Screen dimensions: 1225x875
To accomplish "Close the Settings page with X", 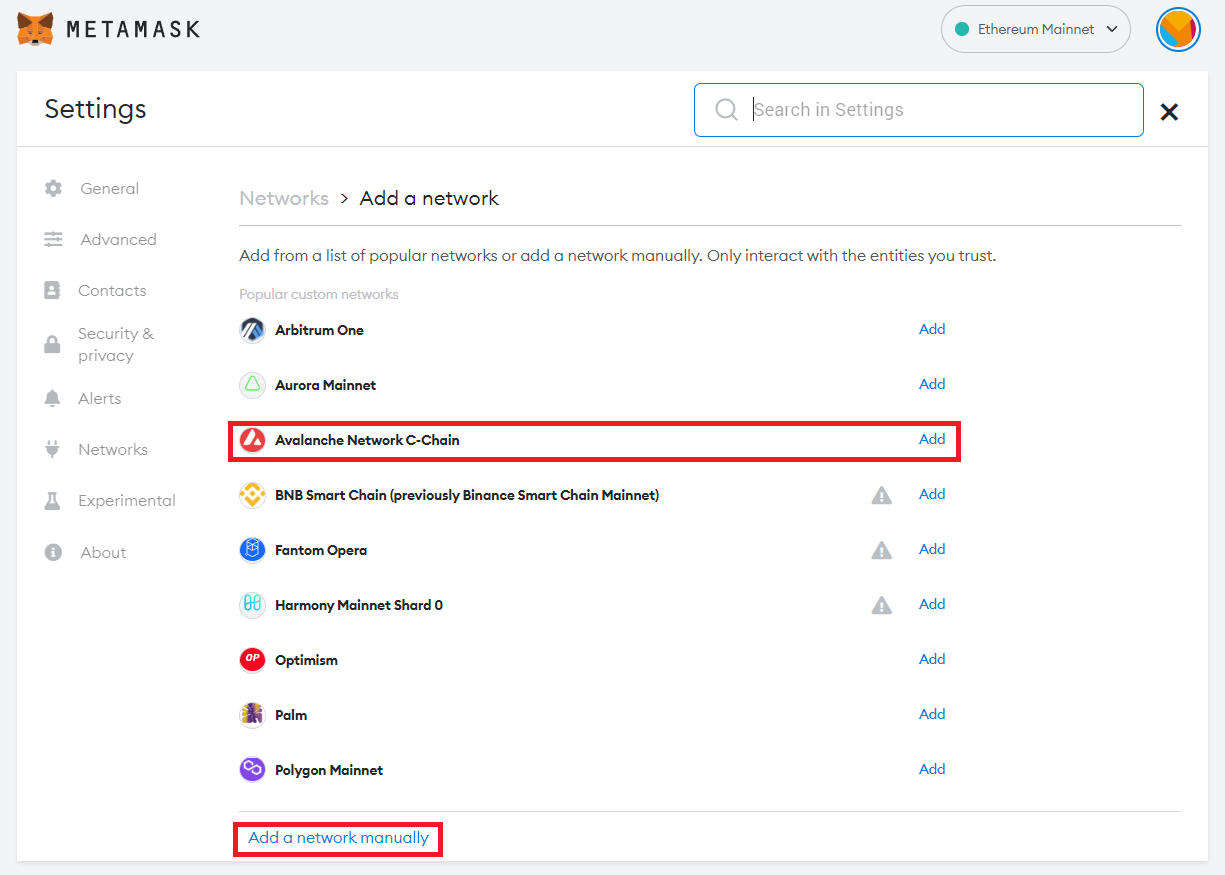I will [x=1169, y=112].
